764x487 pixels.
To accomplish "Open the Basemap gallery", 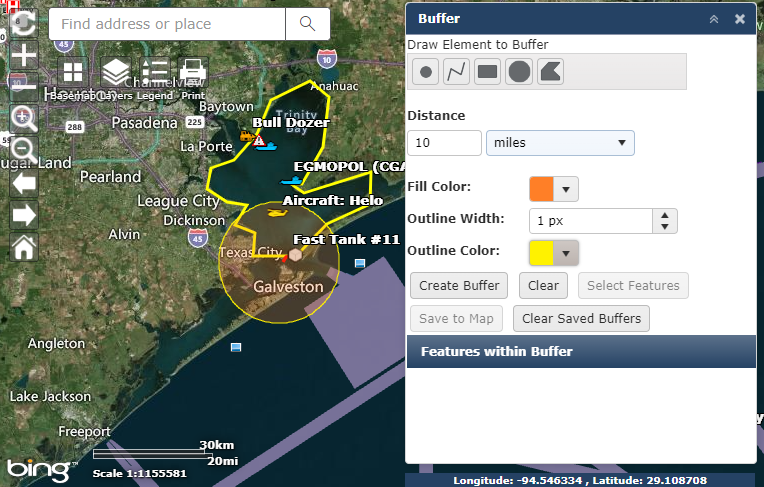I will (x=72, y=72).
